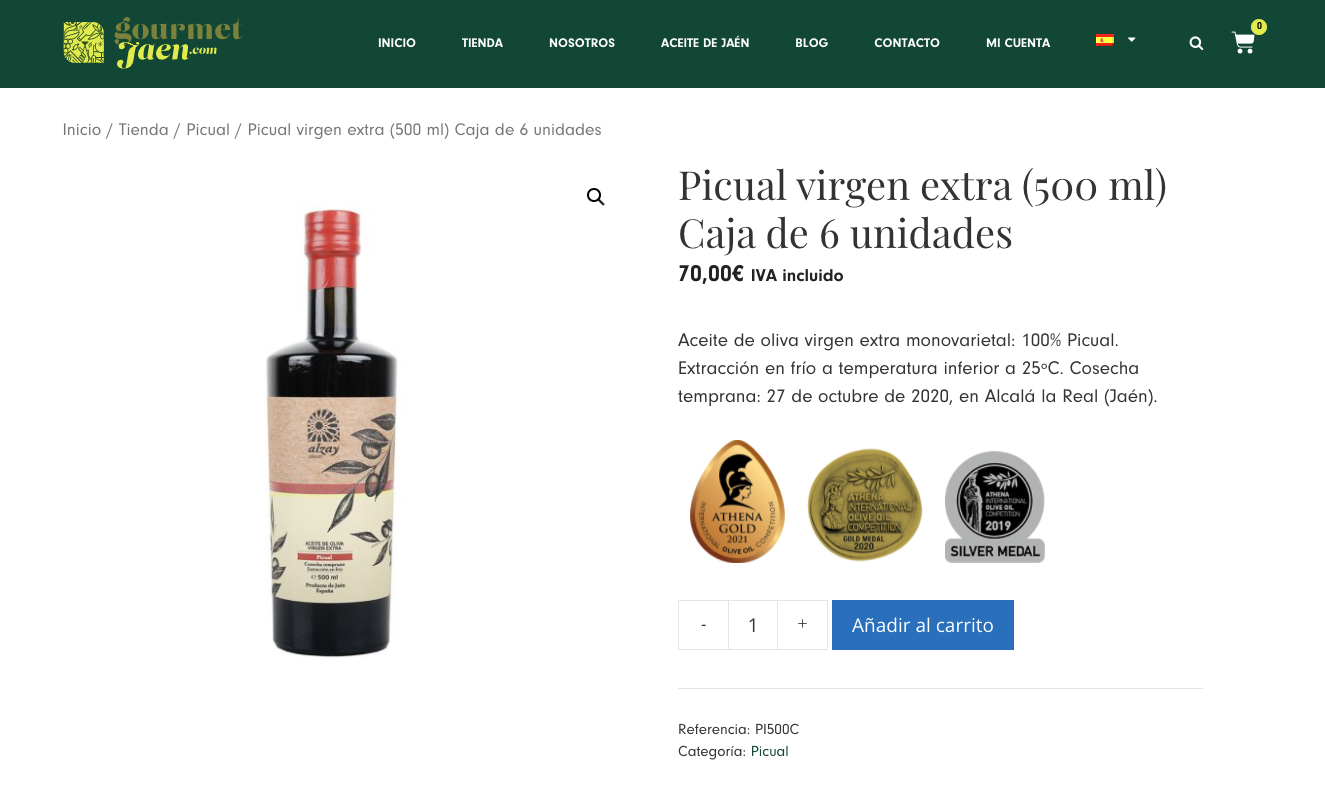
Task: Expand the language selector arrow
Action: pos(1131,40)
